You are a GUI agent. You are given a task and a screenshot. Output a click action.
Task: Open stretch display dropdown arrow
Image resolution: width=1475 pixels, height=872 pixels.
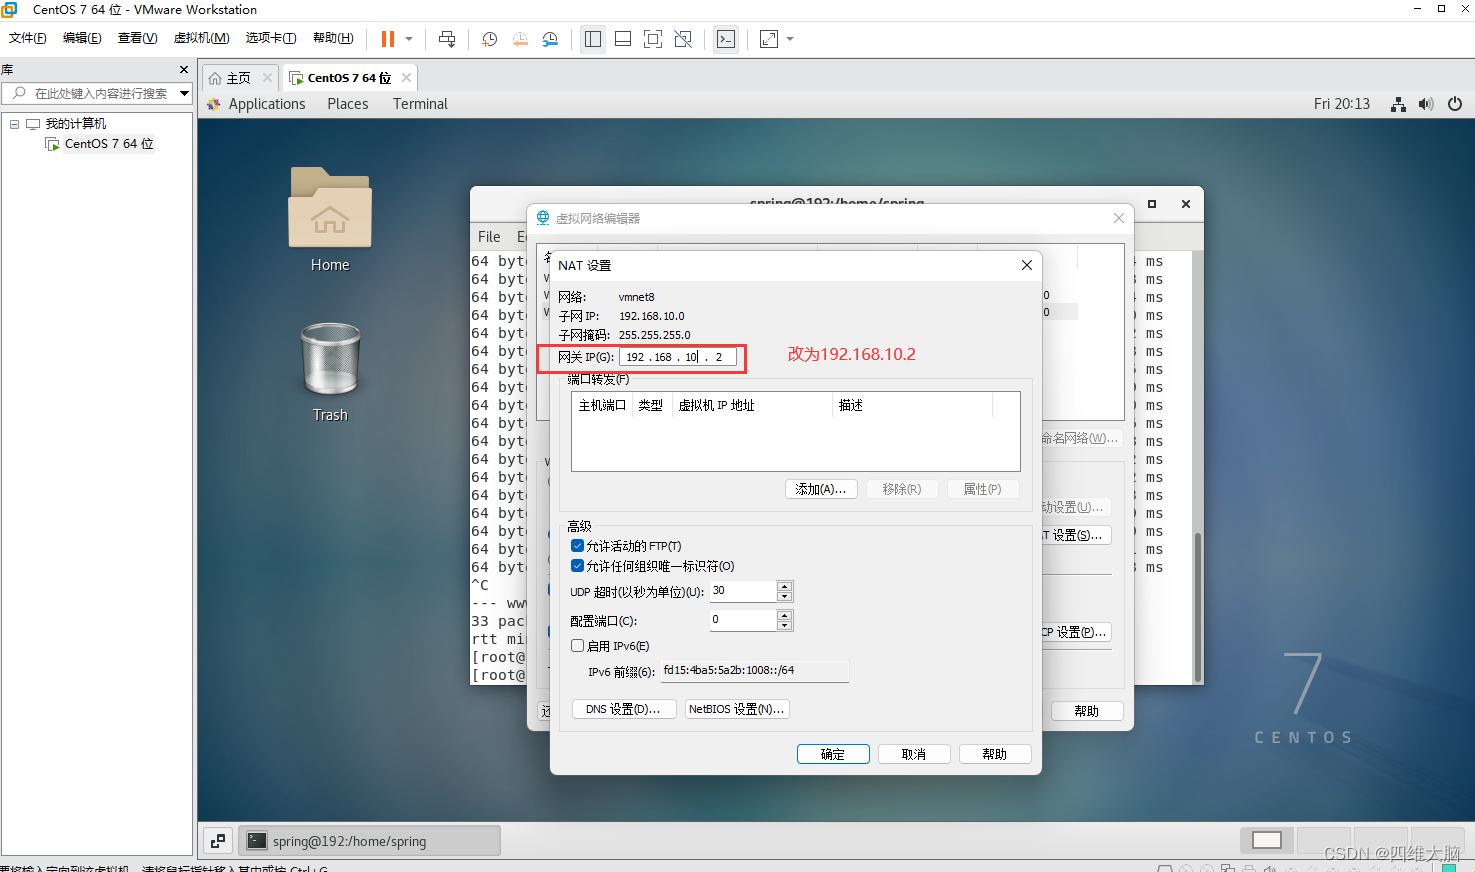click(x=790, y=39)
